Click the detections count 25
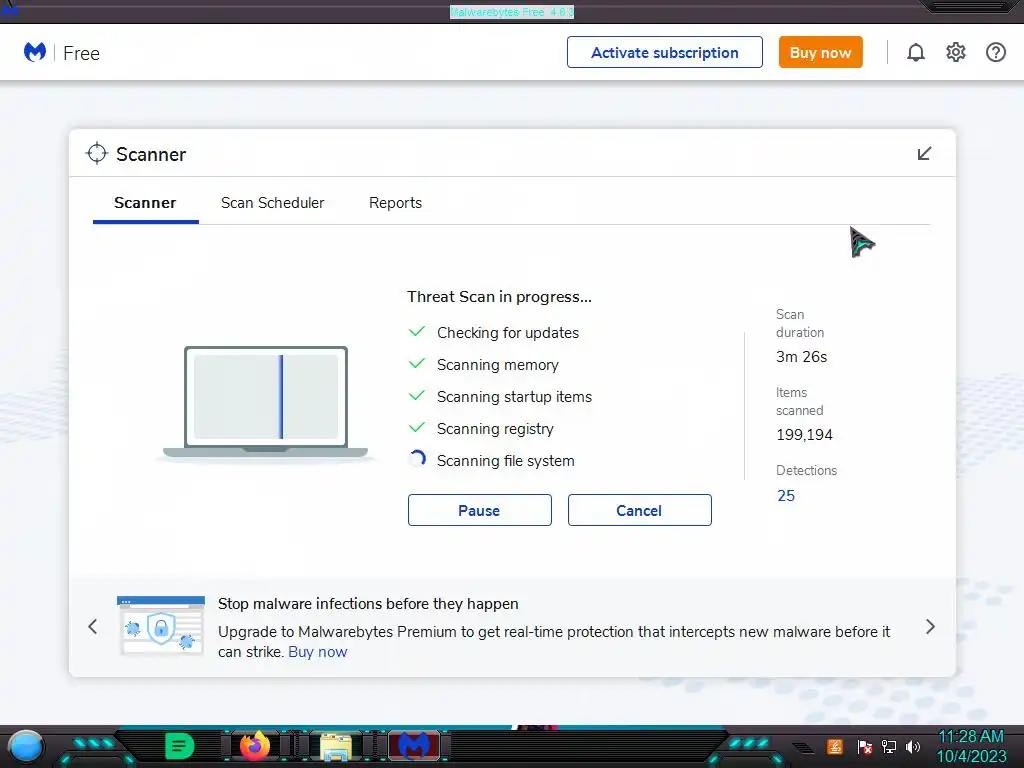The width and height of the screenshot is (1024, 768). click(x=786, y=496)
